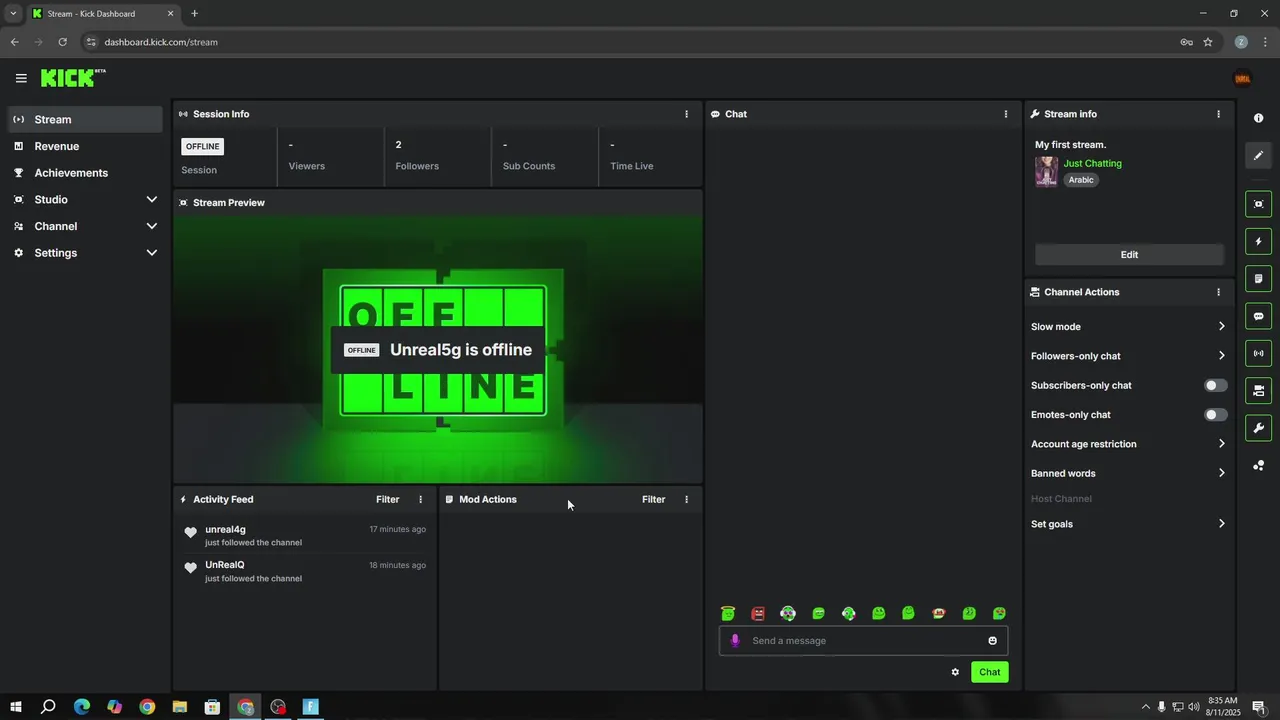1280x720 pixels.
Task: Toggle Stream info widget via wrench icon
Action: click(1258, 428)
